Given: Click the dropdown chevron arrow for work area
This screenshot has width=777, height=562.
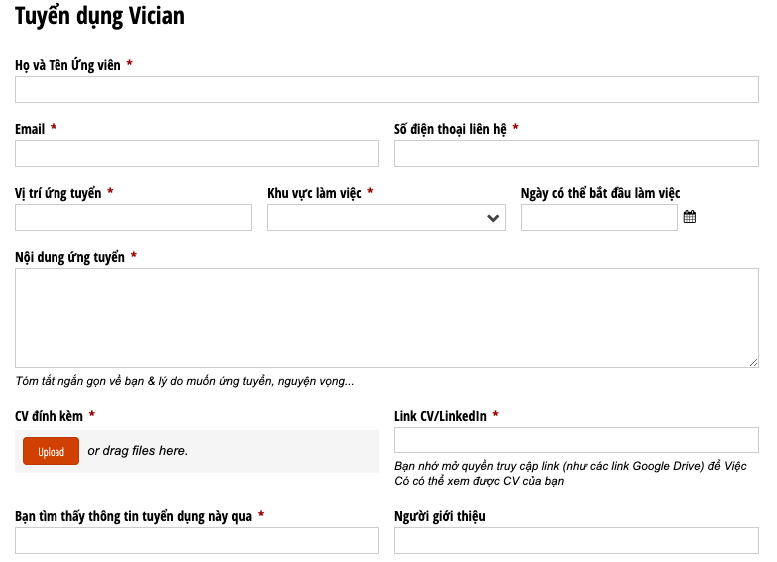Looking at the screenshot, I should (493, 218).
